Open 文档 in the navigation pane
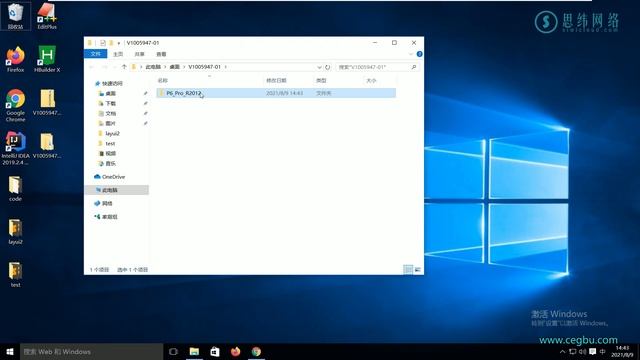Screen dimensions: 640x360 pos(111,113)
